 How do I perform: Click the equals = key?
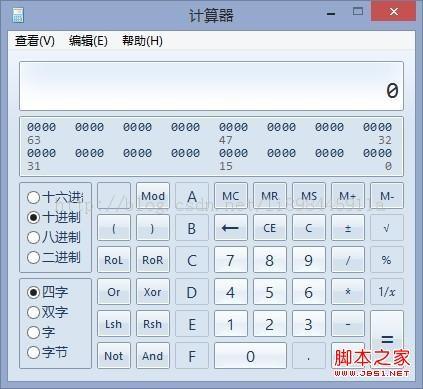click(x=387, y=340)
